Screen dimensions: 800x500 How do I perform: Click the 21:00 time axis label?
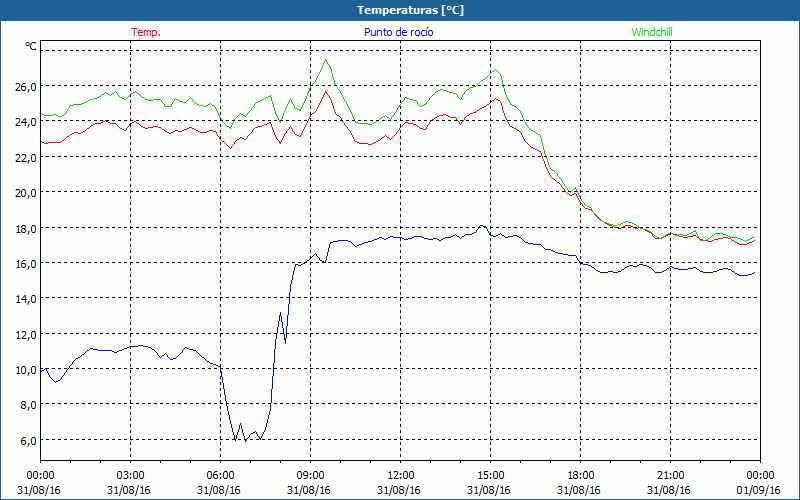click(670, 476)
